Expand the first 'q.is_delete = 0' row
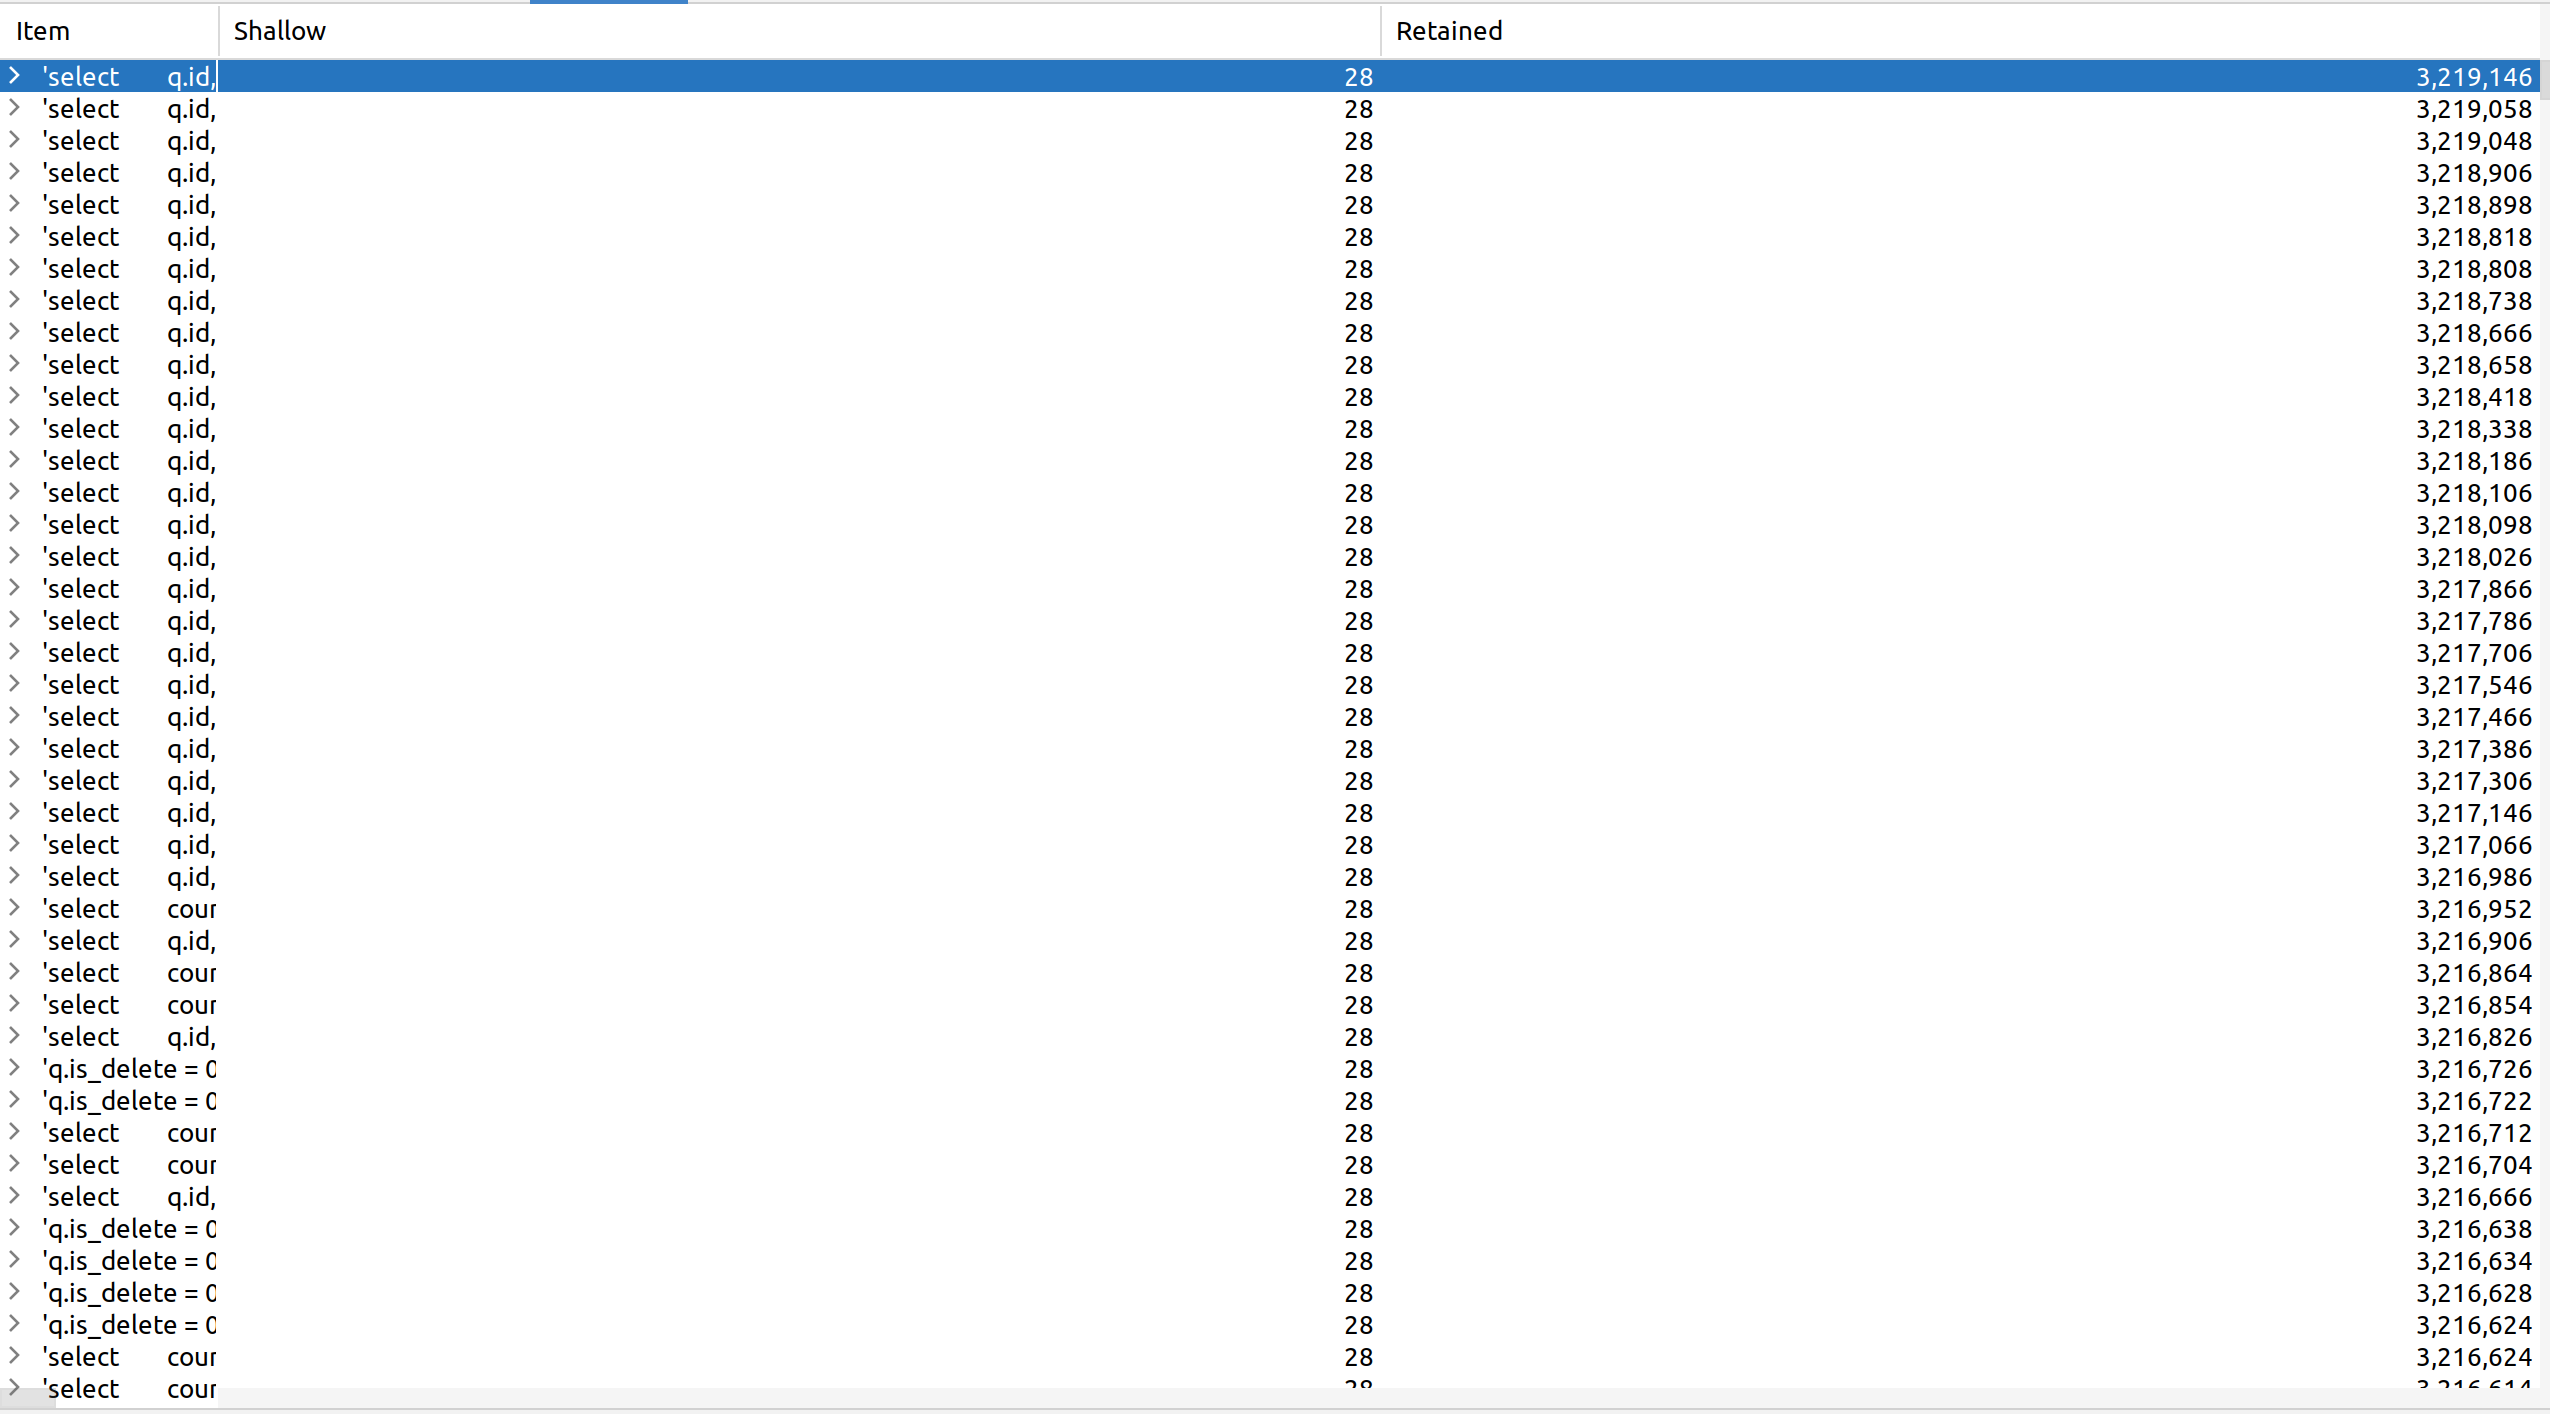Viewport: 2550px width, 1414px height. 15,1068
